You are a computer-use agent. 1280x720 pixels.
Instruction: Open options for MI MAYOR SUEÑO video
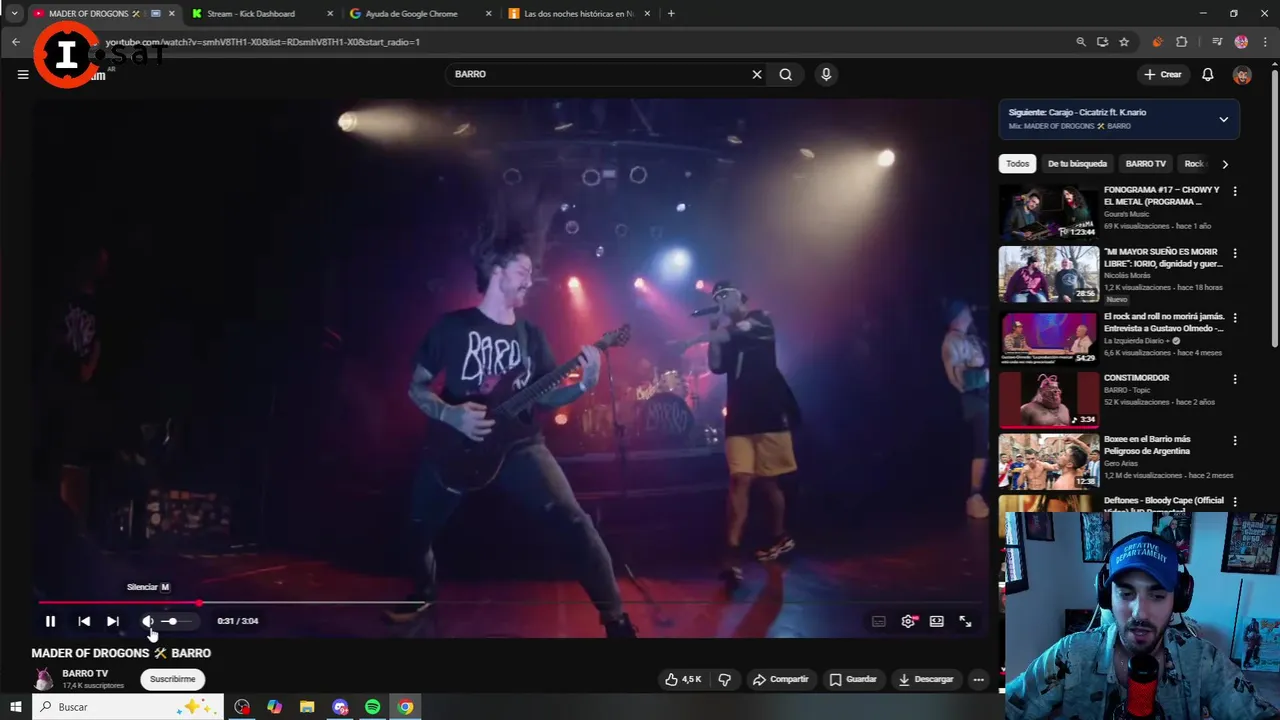[1235, 254]
